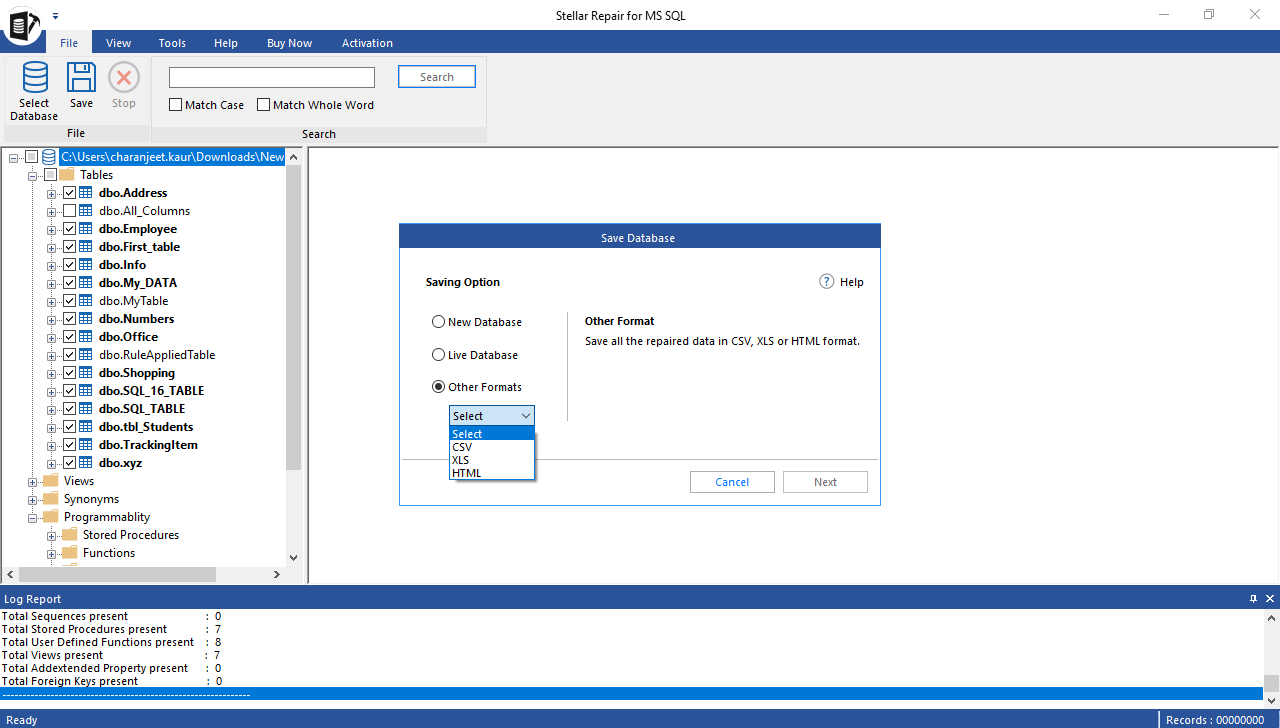
Task: Choose XLS from the format list
Action: tap(492, 460)
